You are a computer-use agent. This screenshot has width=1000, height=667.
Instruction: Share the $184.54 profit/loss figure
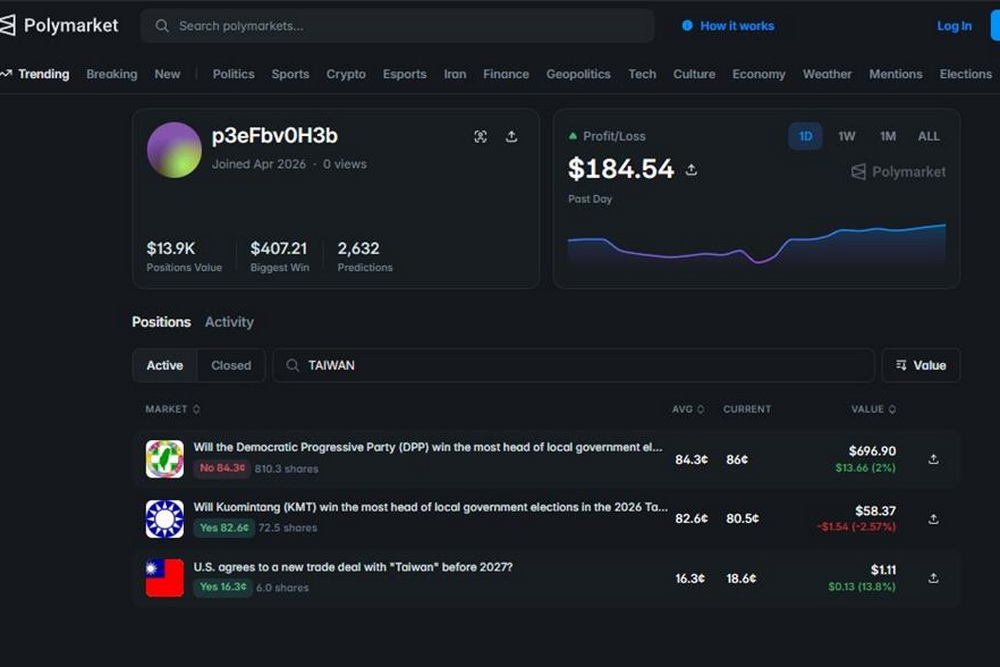coord(691,170)
